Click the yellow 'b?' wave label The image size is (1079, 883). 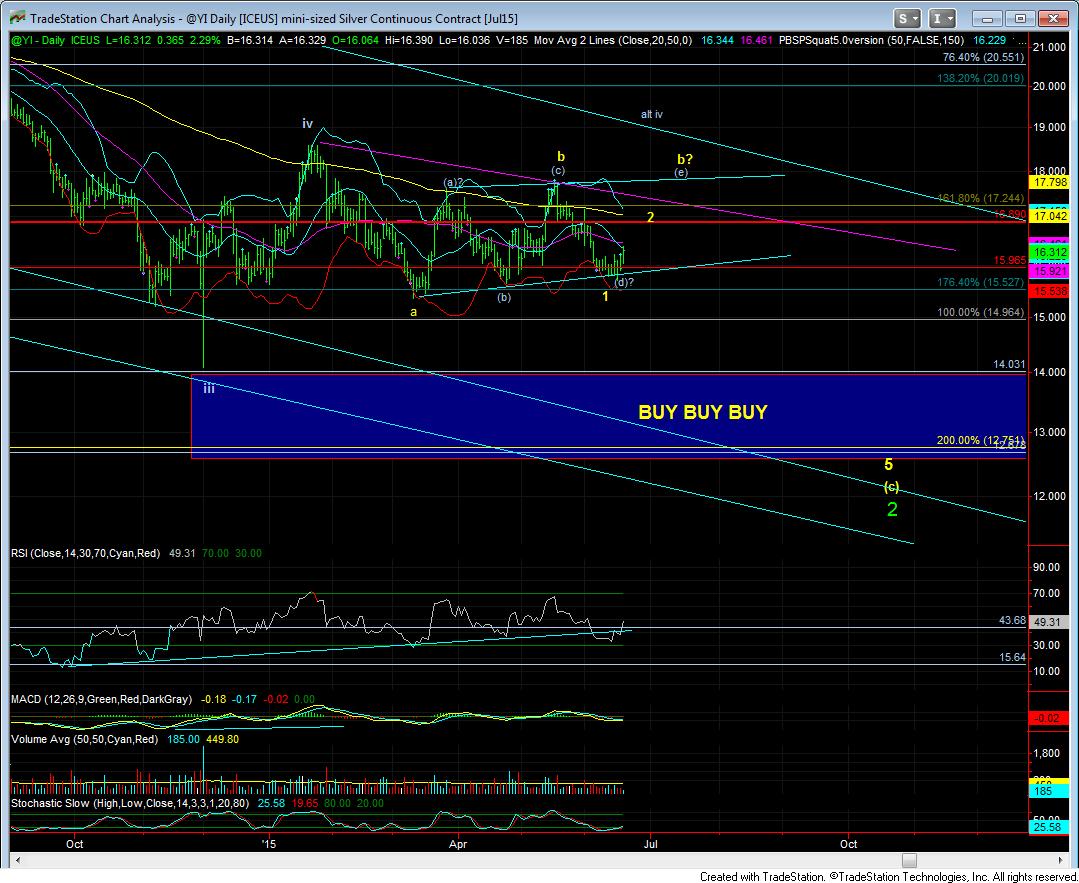[684, 158]
